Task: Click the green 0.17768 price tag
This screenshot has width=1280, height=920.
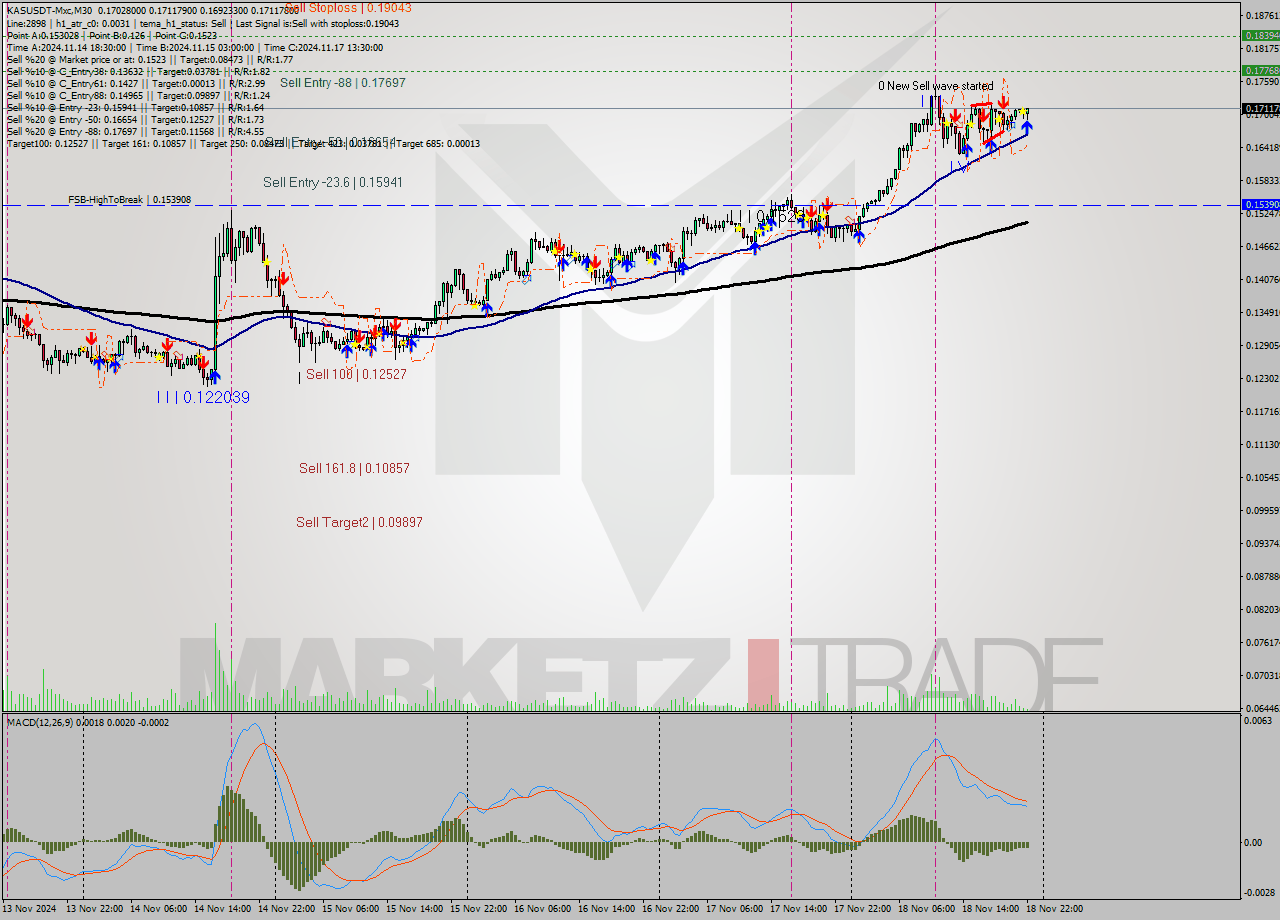Action: tap(1260, 71)
